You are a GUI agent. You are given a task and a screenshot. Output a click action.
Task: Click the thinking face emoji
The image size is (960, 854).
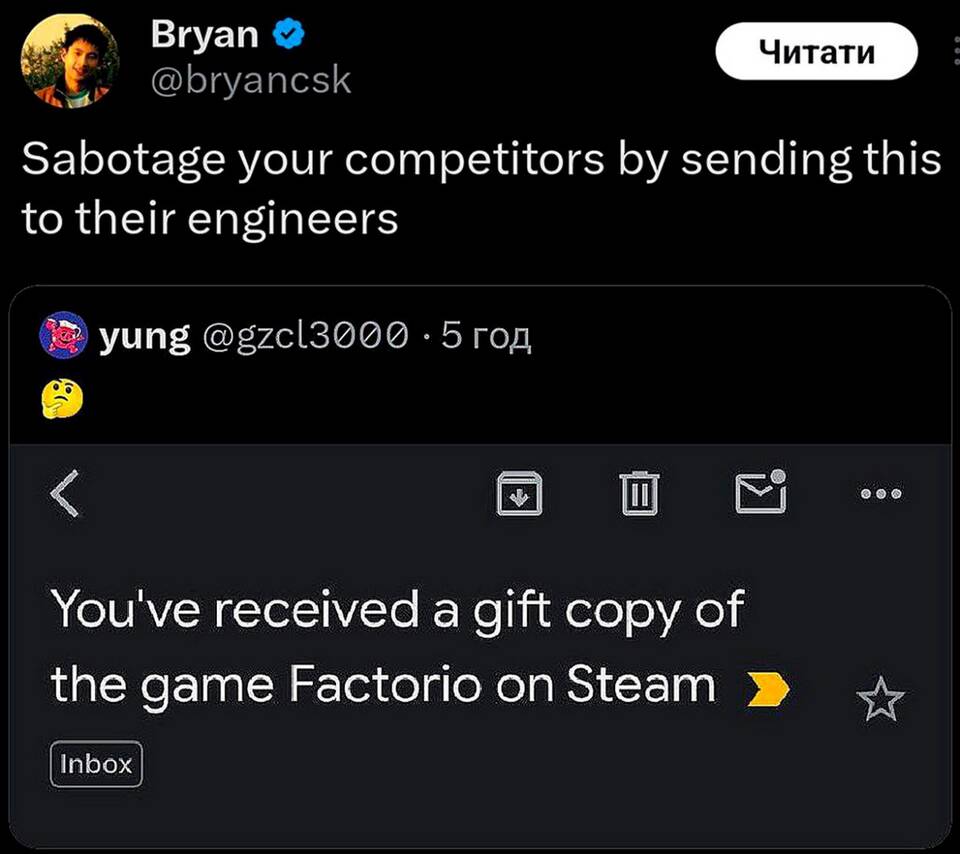[x=62, y=399]
